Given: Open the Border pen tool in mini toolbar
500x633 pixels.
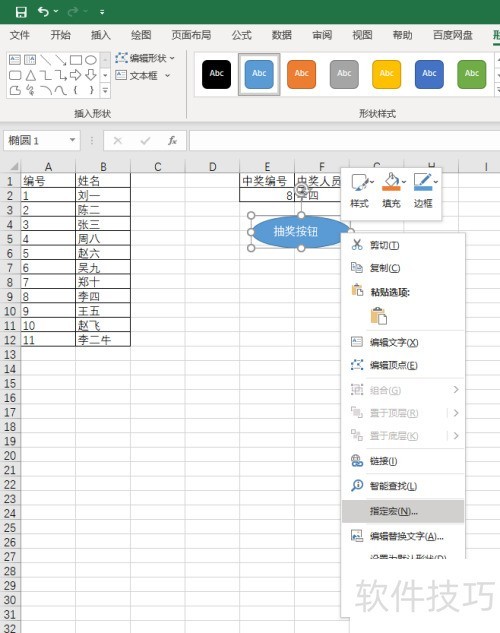Looking at the screenshot, I should pyautogui.click(x=423, y=190).
